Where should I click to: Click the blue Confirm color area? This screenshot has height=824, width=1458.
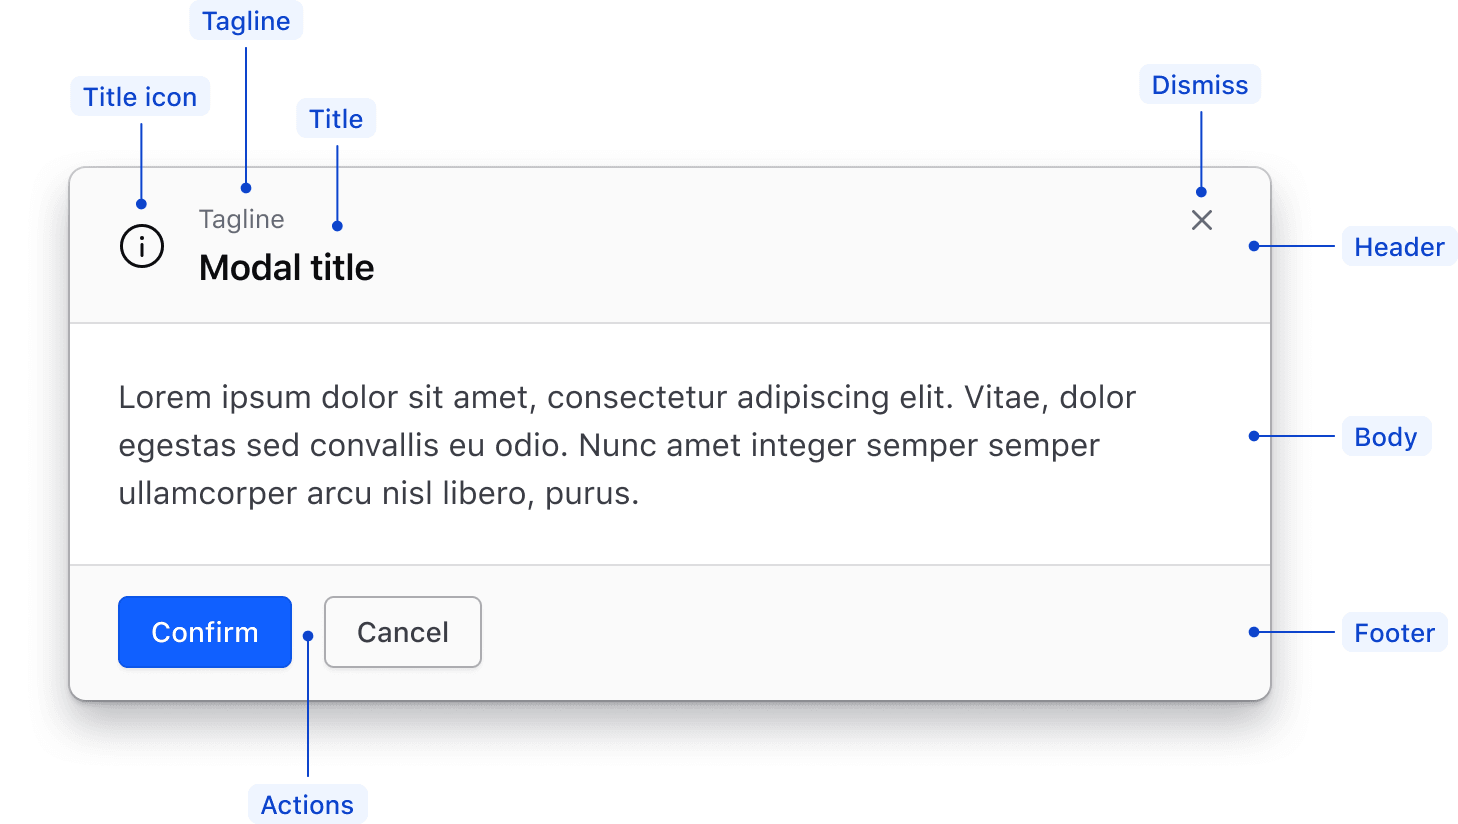pos(204,632)
